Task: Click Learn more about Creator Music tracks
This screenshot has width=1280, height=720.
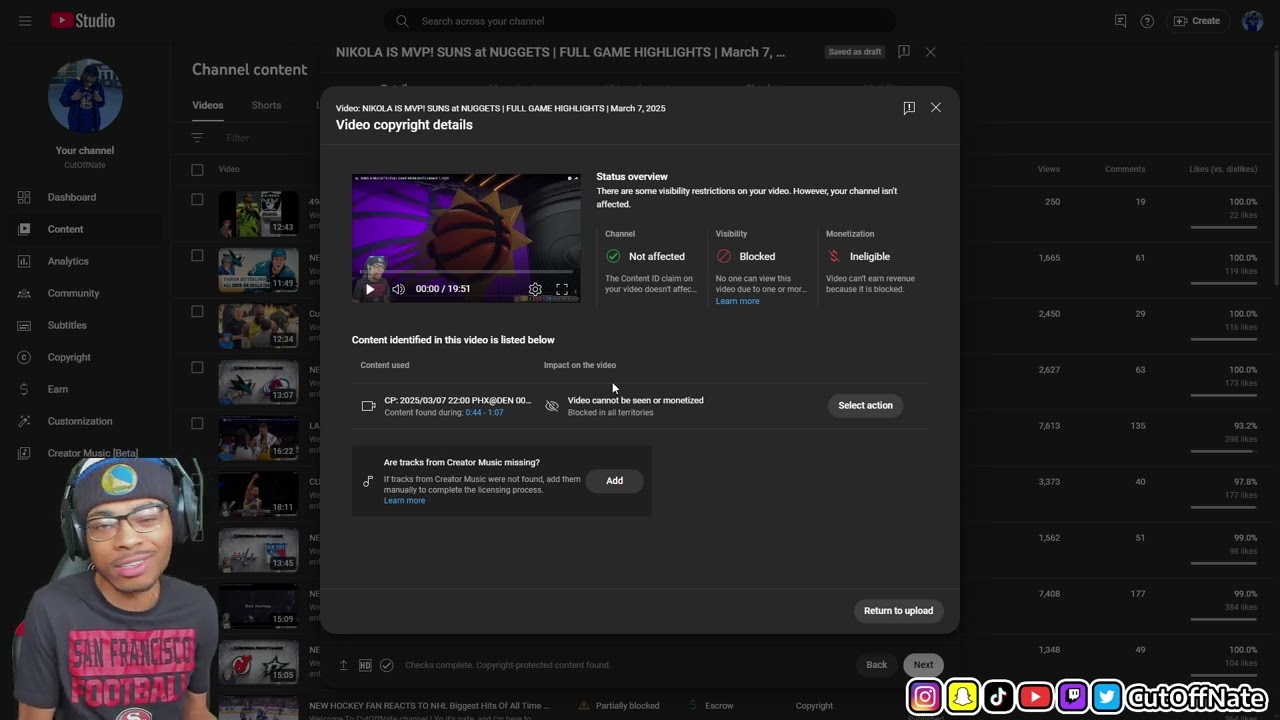Action: tap(404, 500)
